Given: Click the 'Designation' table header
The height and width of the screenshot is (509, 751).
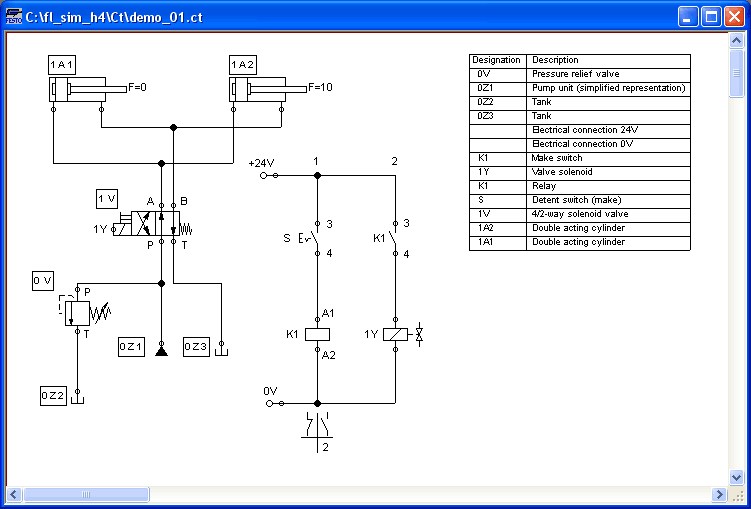Looking at the screenshot, I should [498, 61].
